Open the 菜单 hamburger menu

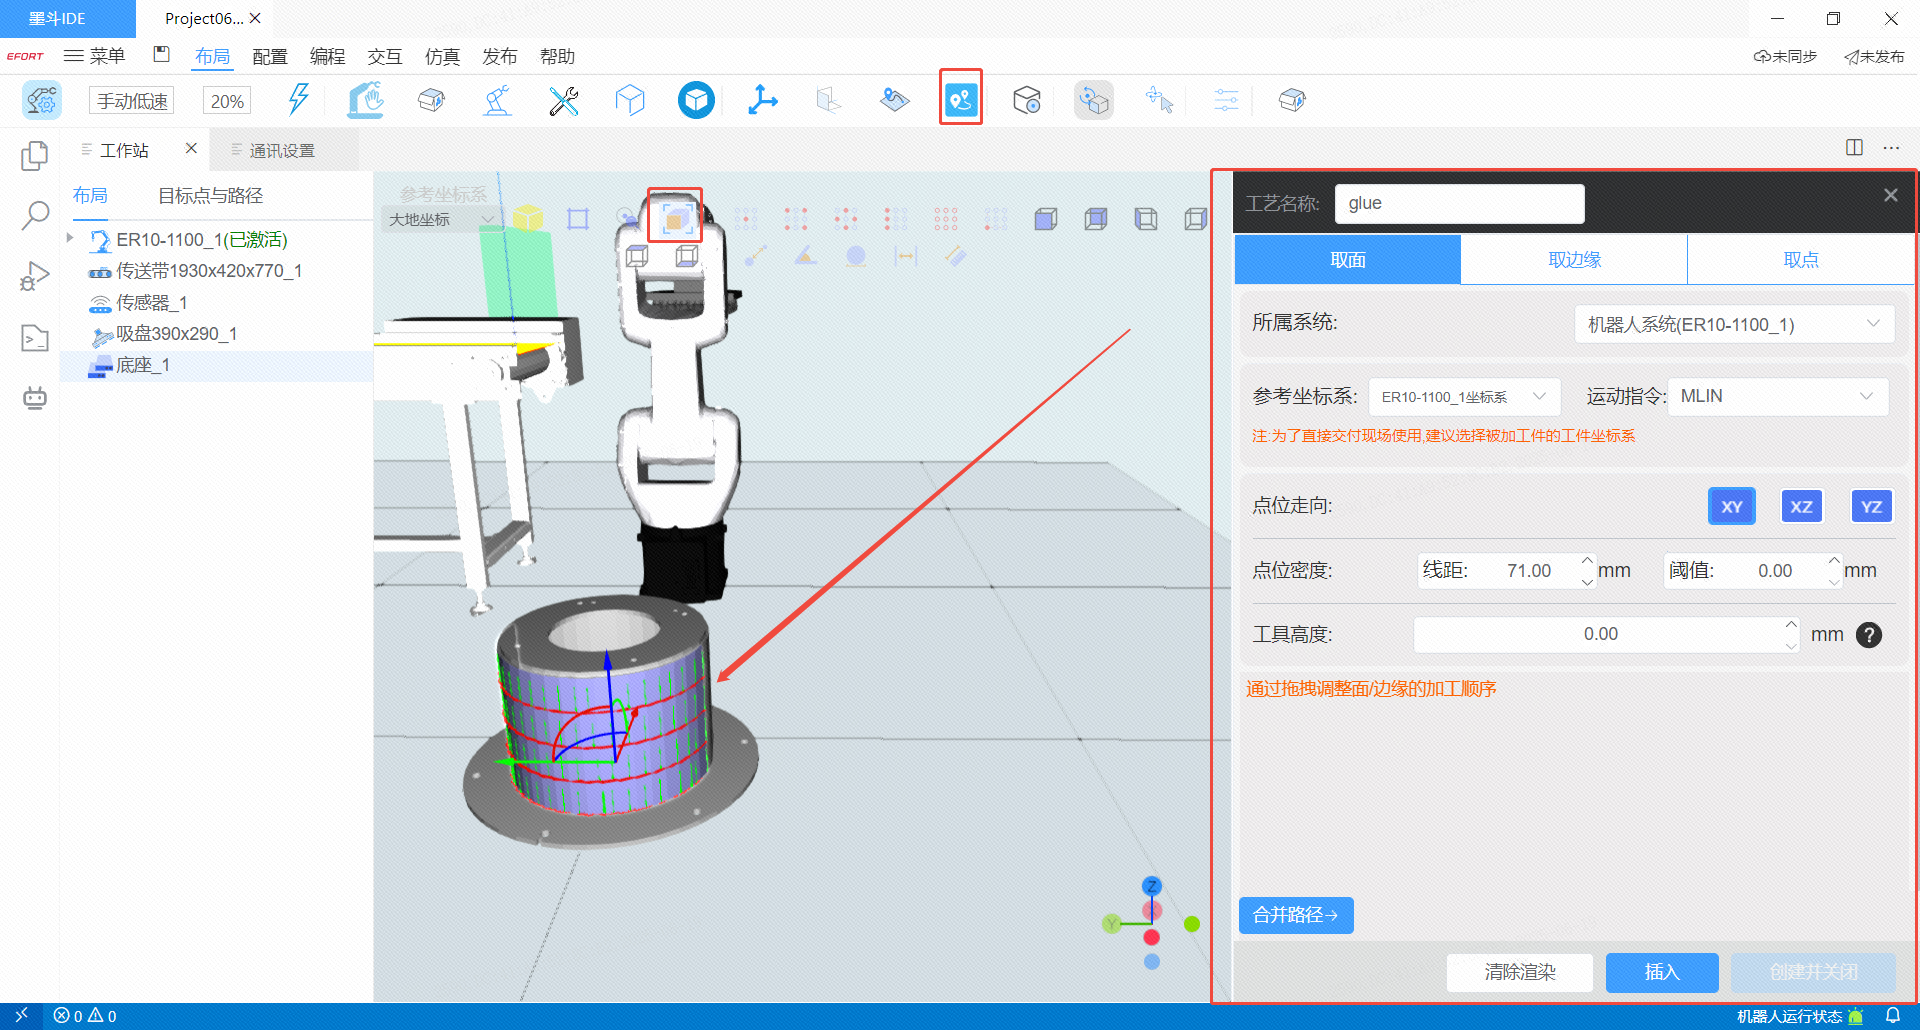coord(94,56)
